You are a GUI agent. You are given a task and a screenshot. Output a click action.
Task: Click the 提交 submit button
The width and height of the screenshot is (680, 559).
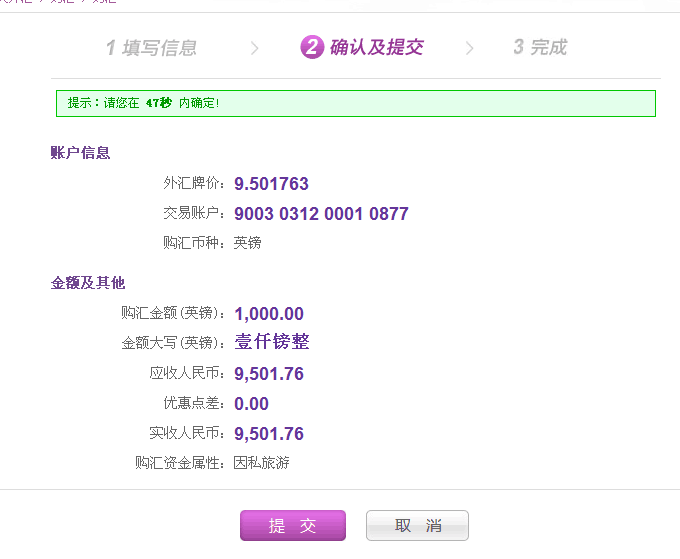tap(292, 526)
